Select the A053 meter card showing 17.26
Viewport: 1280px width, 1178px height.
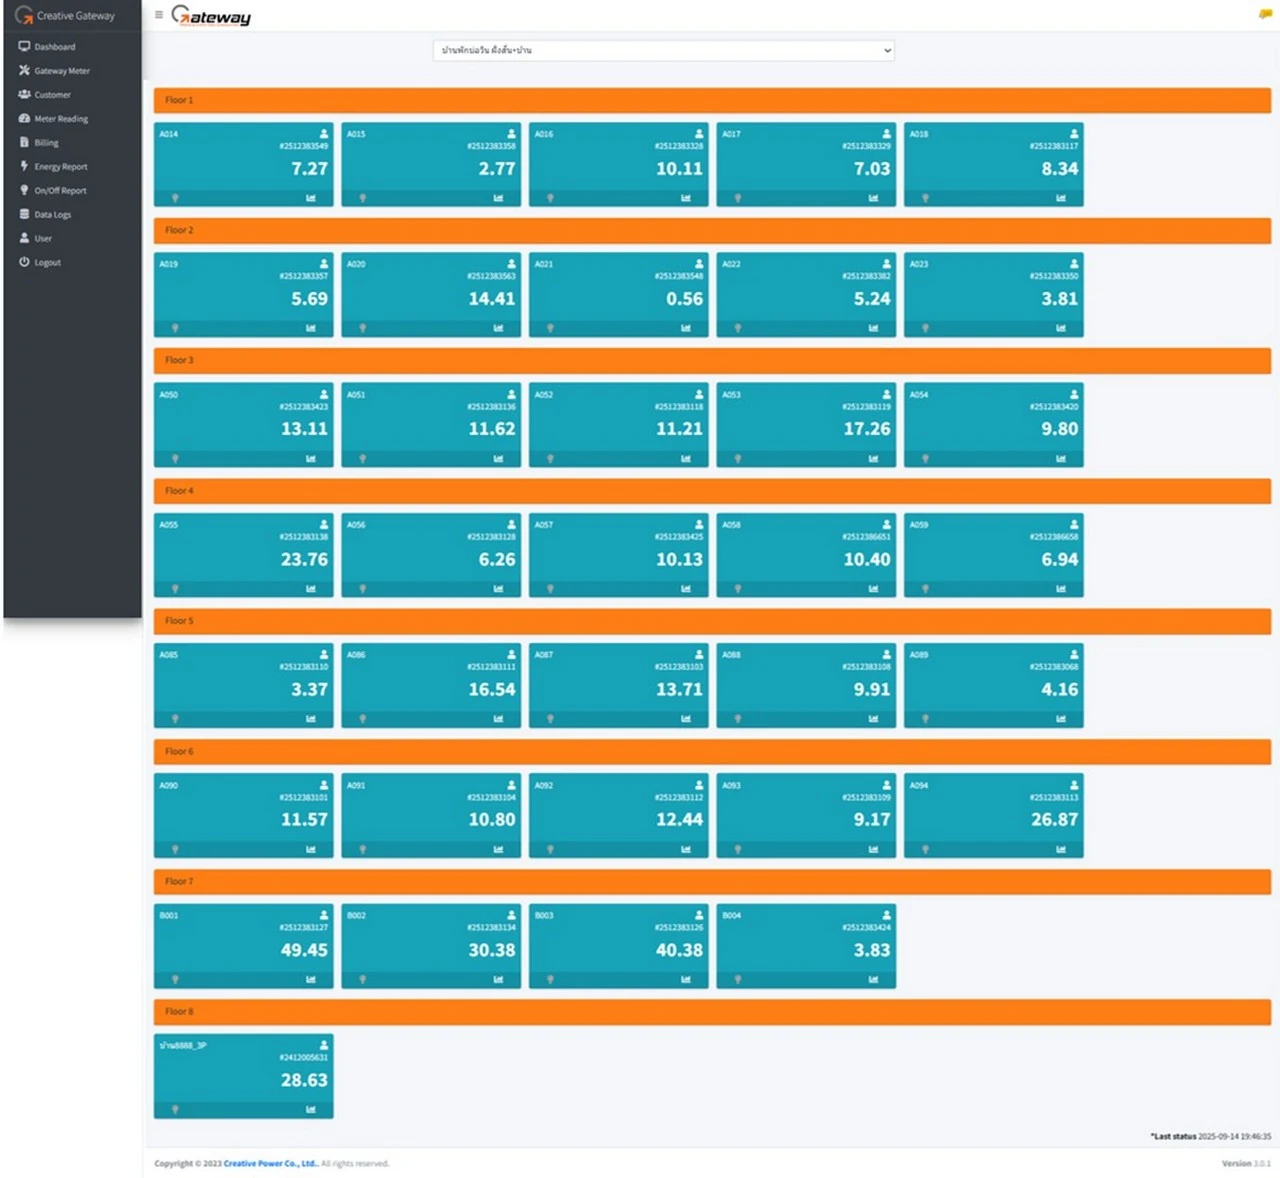[806, 425]
